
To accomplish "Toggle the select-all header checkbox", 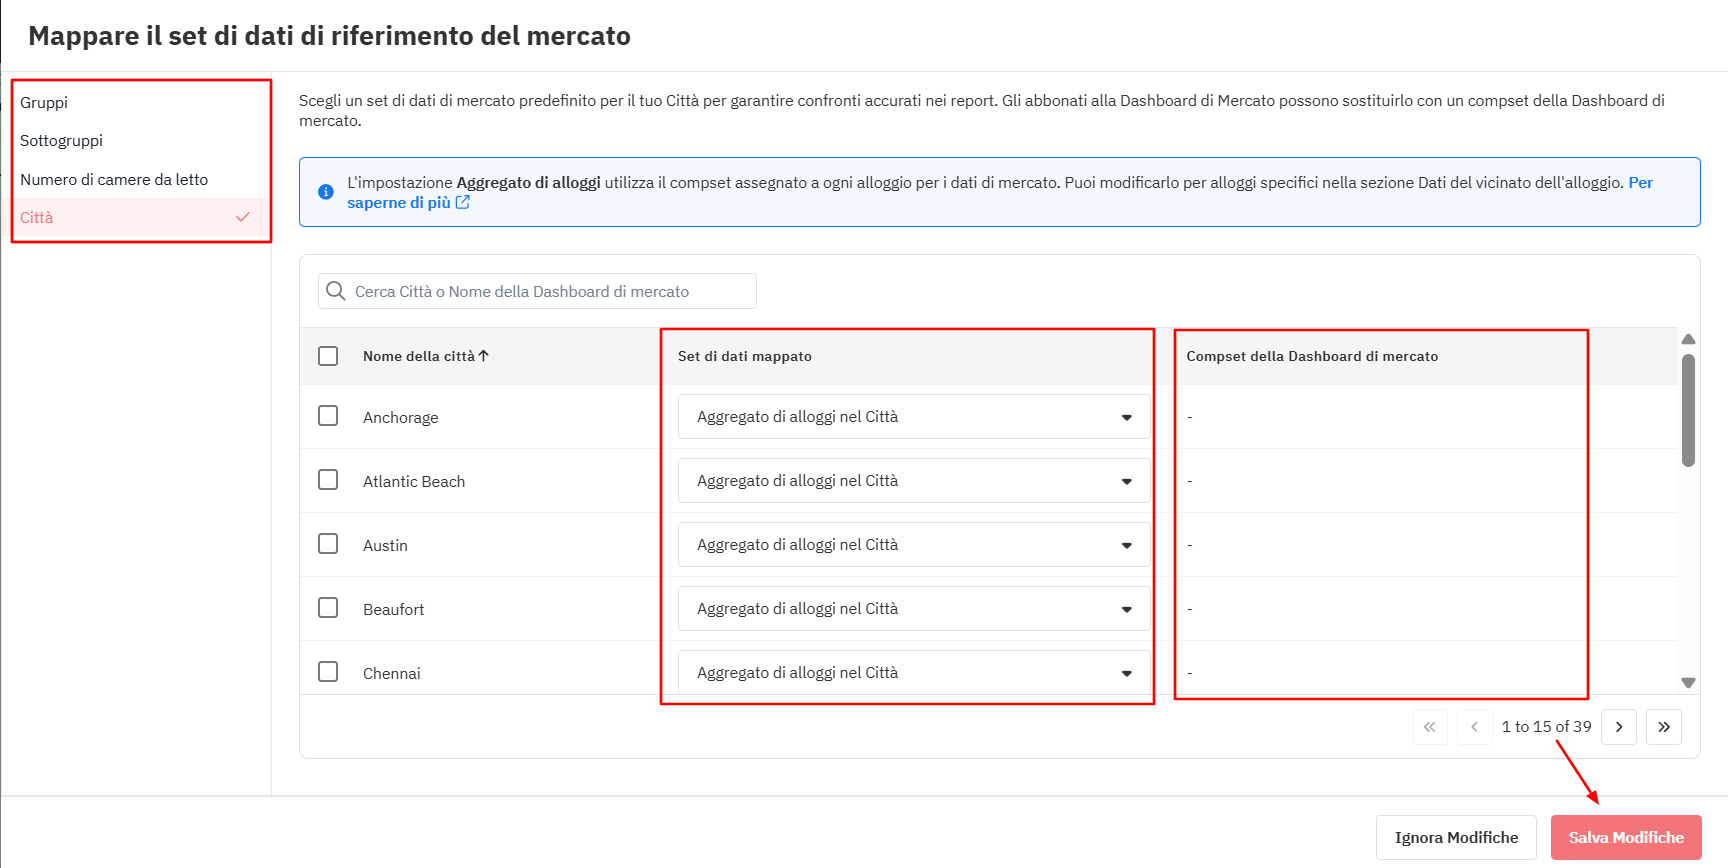I will click(328, 356).
